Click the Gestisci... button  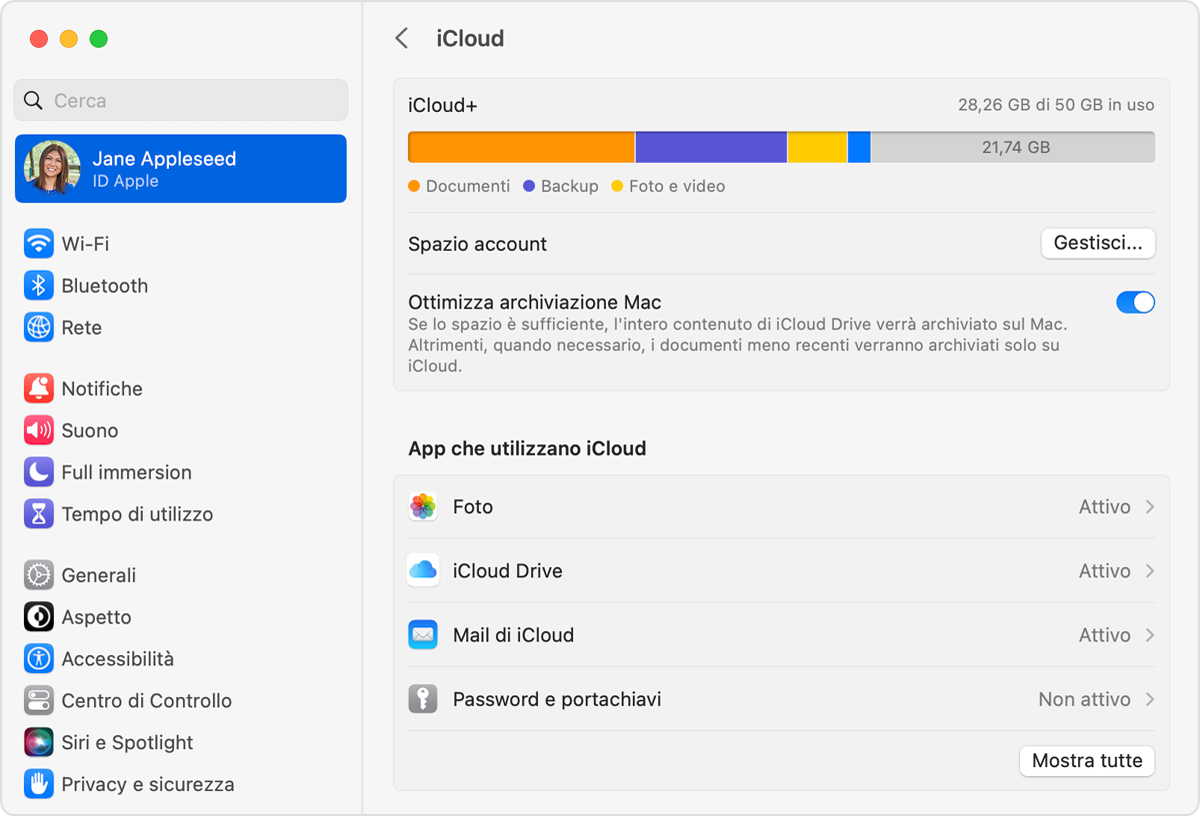tap(1097, 244)
